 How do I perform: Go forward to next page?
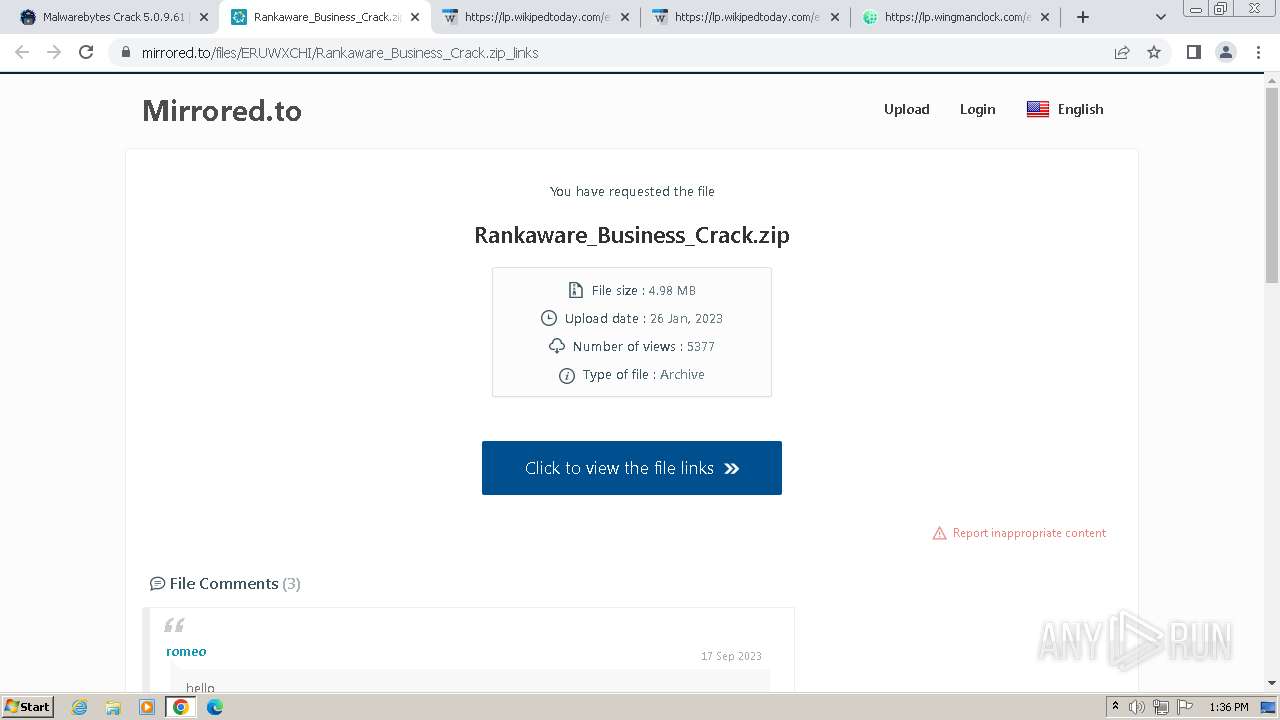pyautogui.click(x=54, y=52)
